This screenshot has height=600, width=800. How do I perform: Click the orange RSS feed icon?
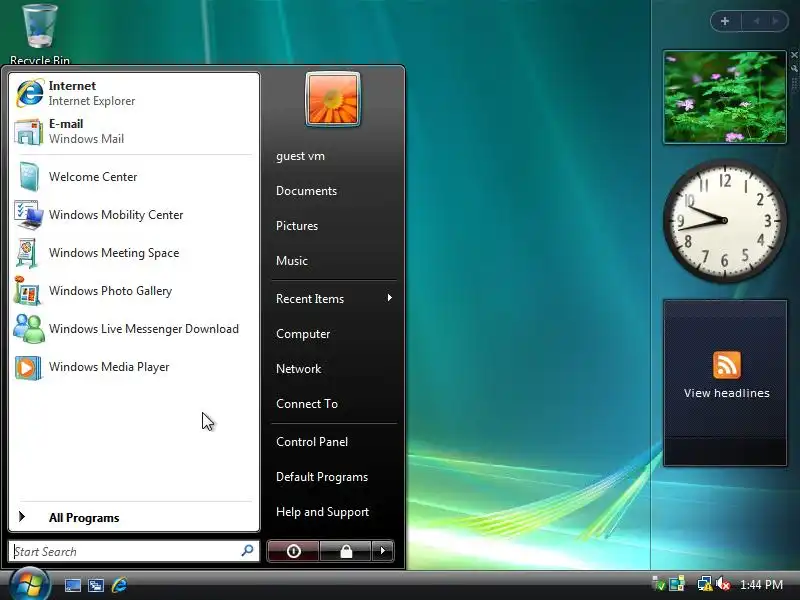point(727,365)
